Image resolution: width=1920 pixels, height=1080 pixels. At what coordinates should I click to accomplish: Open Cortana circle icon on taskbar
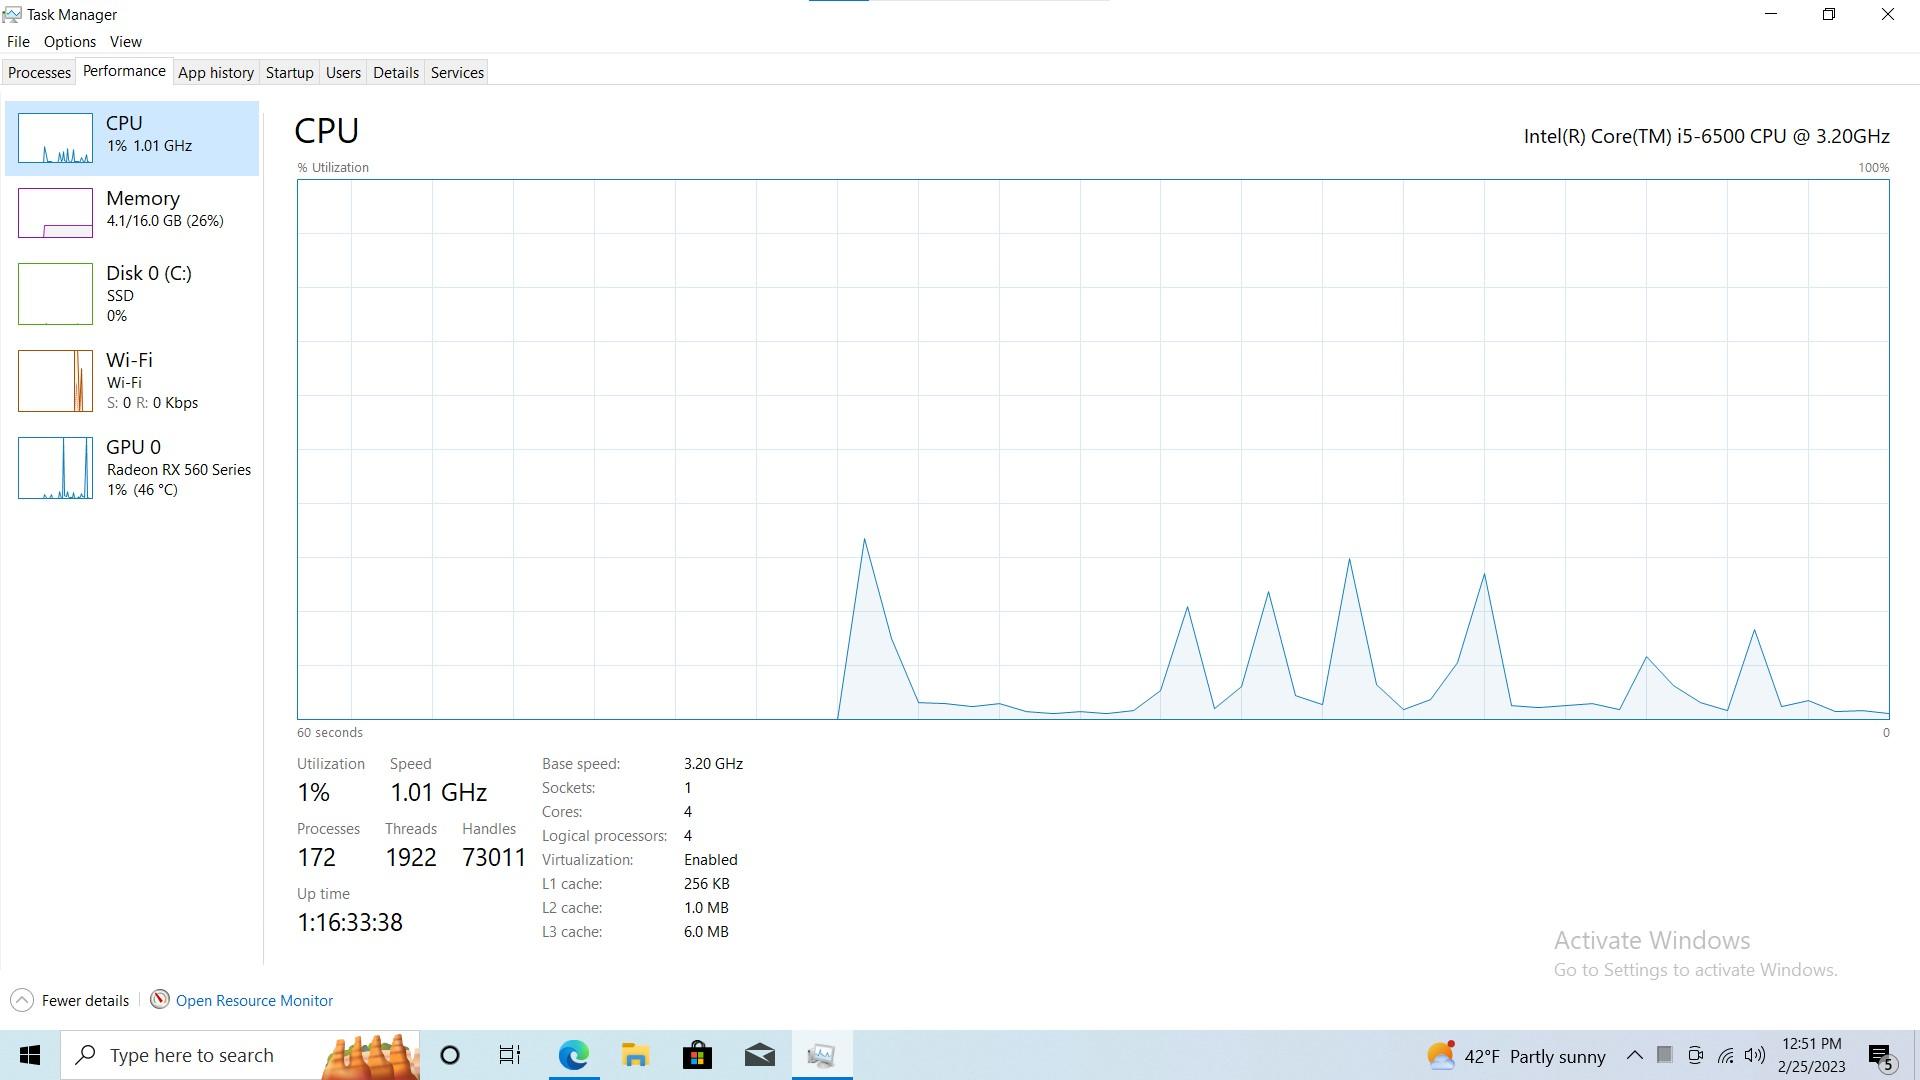point(450,1056)
